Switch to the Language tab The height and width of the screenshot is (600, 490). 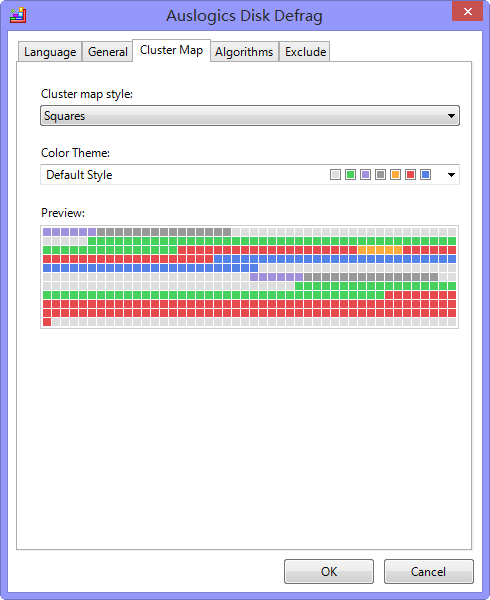(50, 52)
